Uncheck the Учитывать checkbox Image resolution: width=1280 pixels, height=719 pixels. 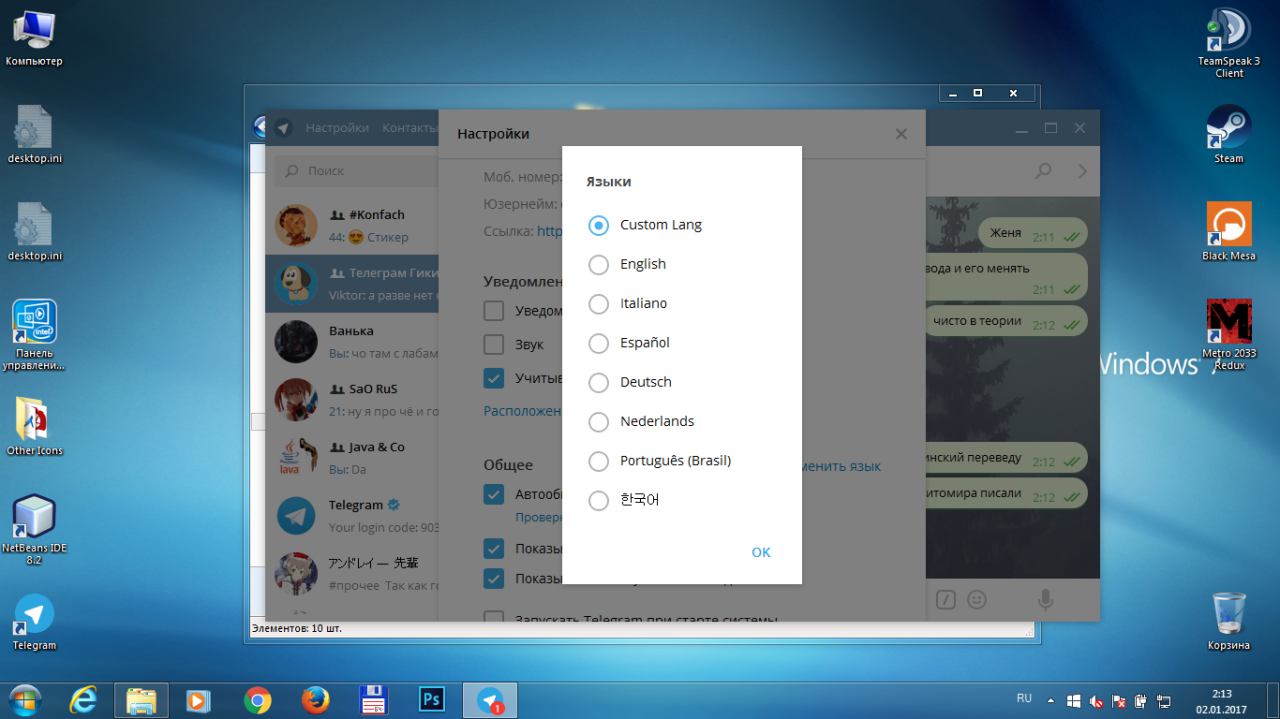[x=493, y=378]
